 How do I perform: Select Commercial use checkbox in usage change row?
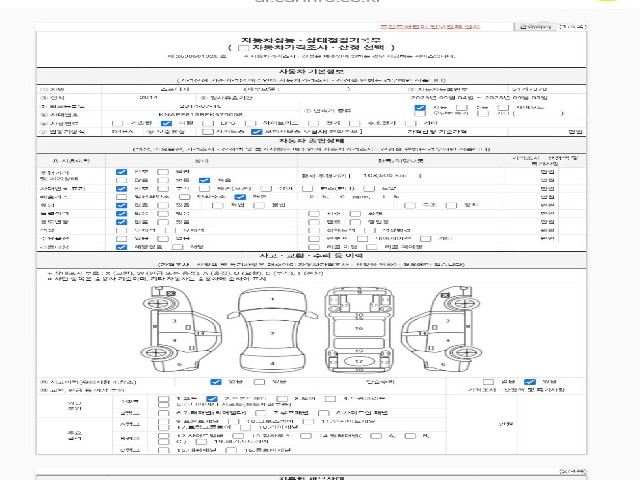356,222
